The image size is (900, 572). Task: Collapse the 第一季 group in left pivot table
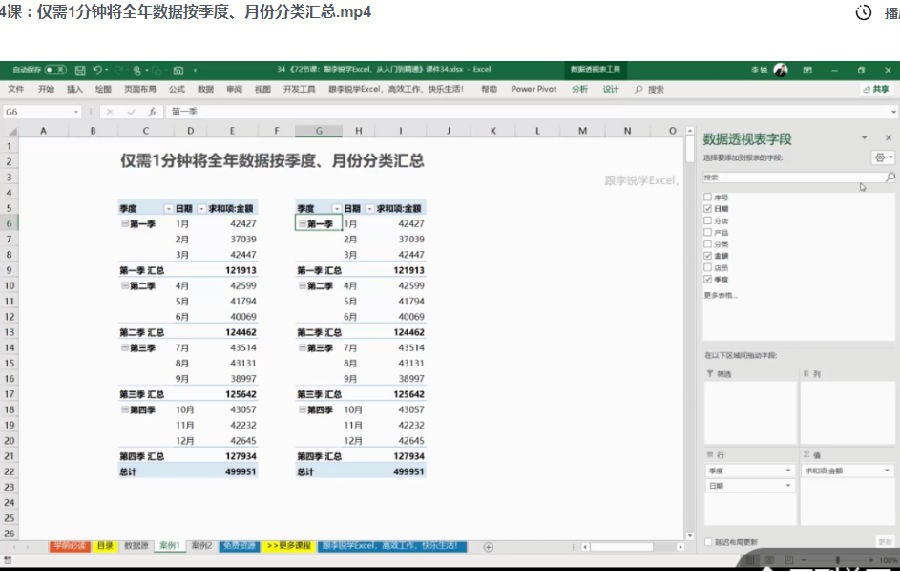point(124,224)
